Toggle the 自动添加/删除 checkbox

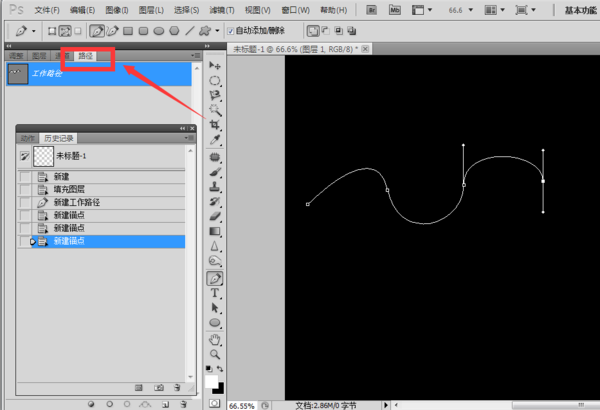[x=230, y=31]
